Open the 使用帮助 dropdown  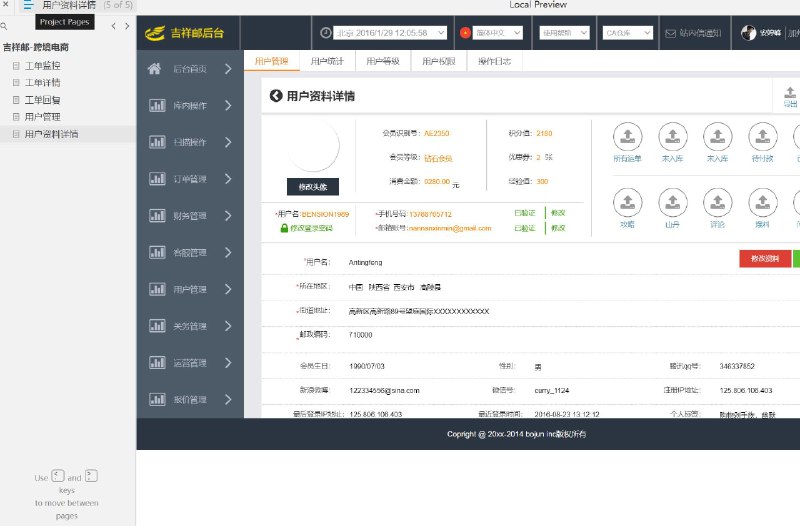(x=564, y=33)
